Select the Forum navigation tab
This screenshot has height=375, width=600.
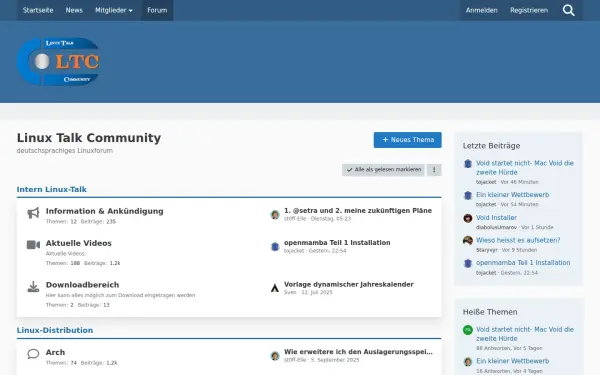pyautogui.click(x=157, y=10)
